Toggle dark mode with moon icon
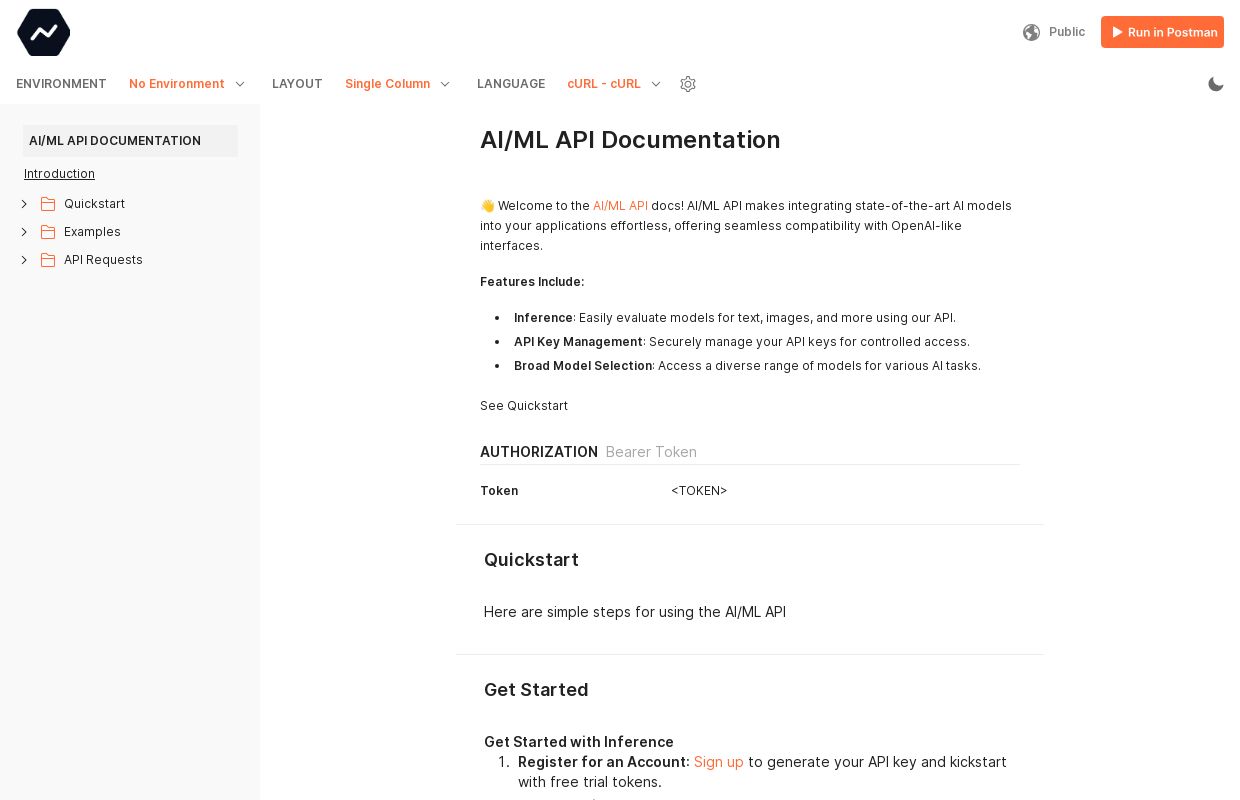The height and width of the screenshot is (800, 1240). point(1216,84)
